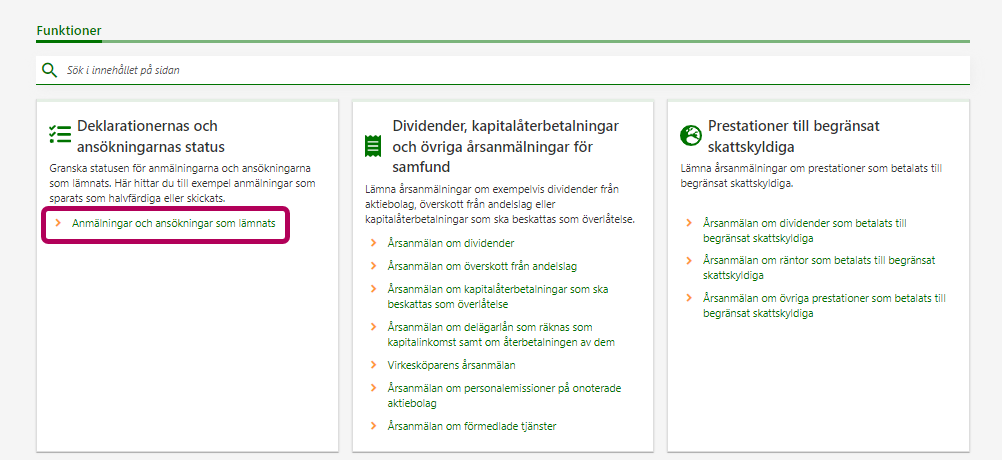
Task: Focus the page content search field
Action: 500,70
